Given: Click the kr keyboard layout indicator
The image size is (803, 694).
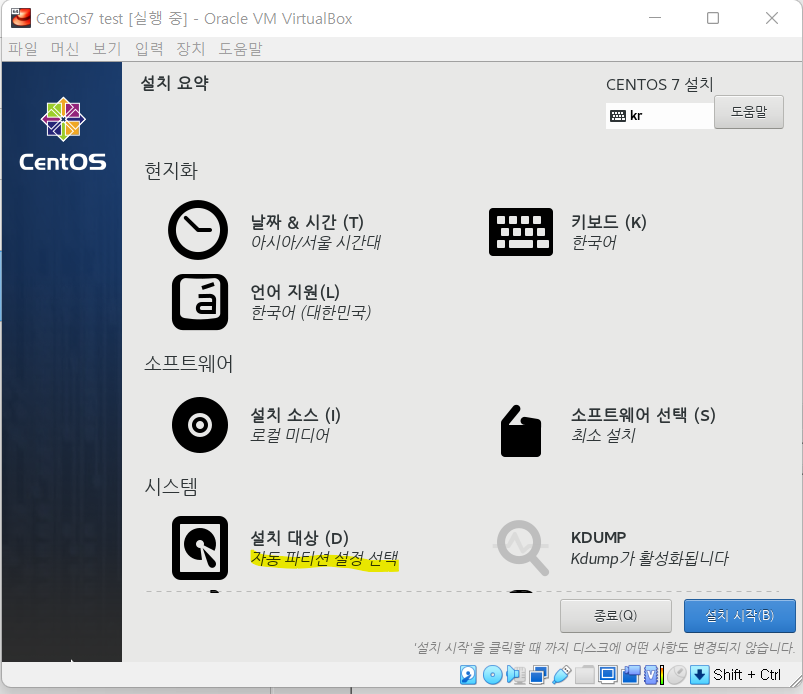Looking at the screenshot, I should click(660, 116).
